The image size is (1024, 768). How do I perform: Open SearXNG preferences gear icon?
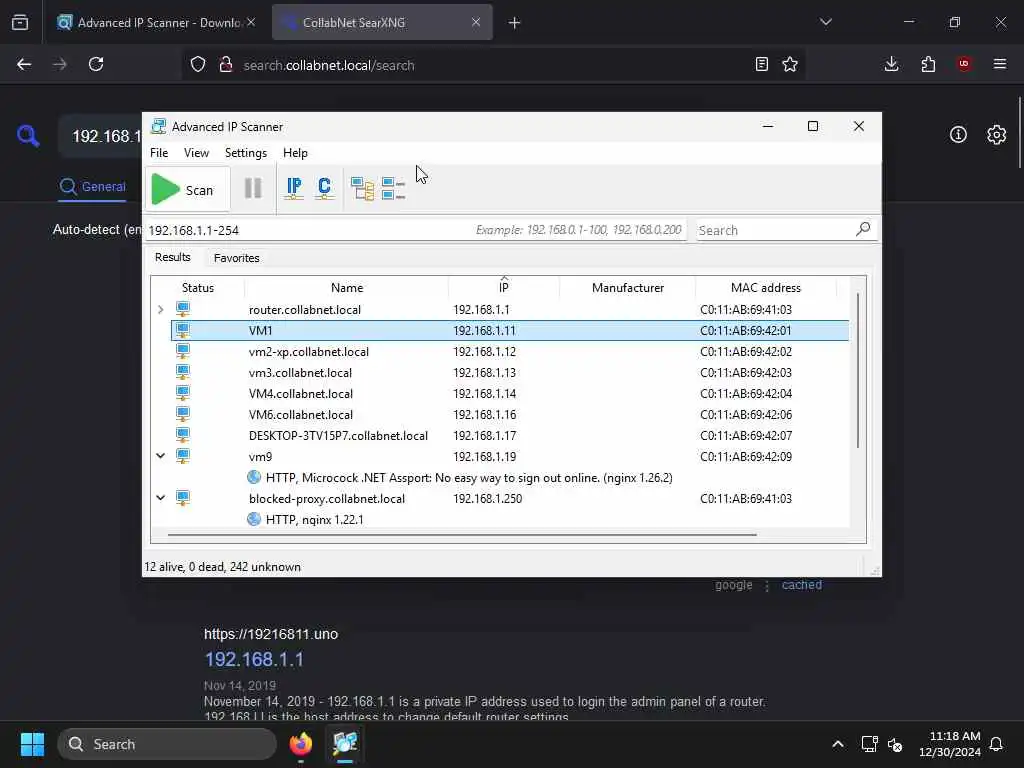[996, 135]
